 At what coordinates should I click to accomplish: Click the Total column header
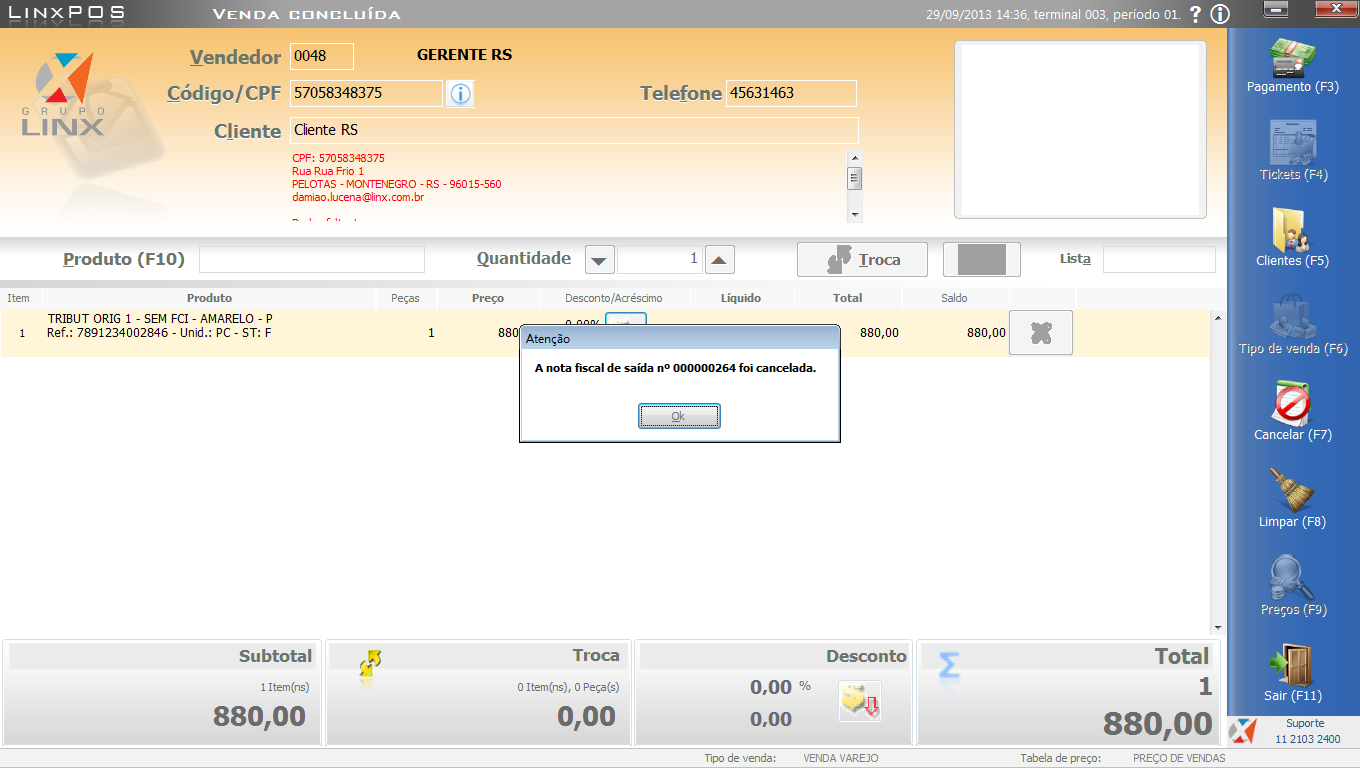pos(848,298)
